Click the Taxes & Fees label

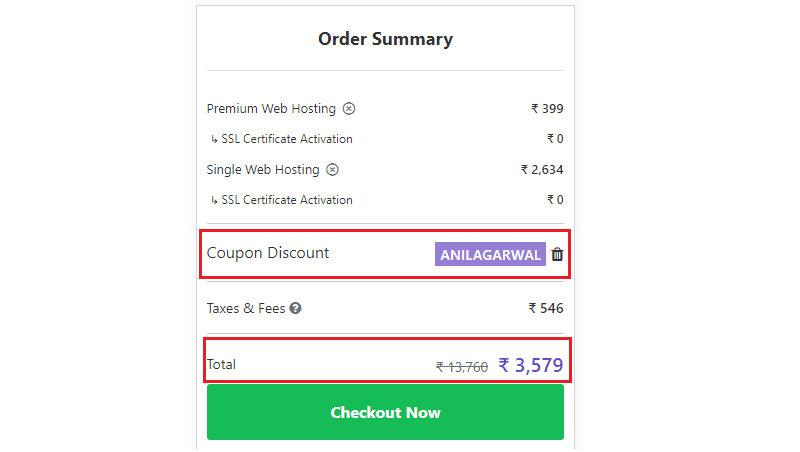click(246, 308)
